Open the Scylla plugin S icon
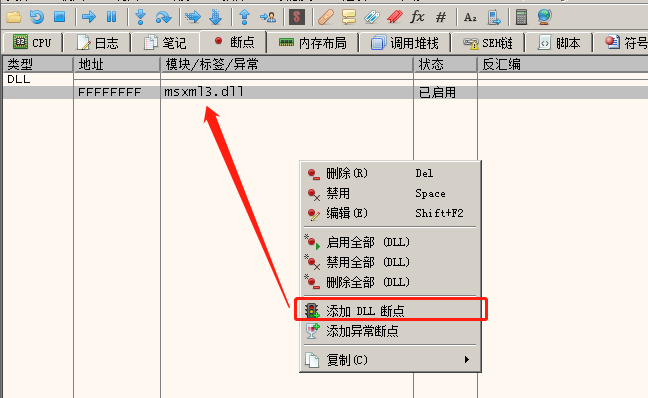This screenshot has height=398, width=648. 297,17
